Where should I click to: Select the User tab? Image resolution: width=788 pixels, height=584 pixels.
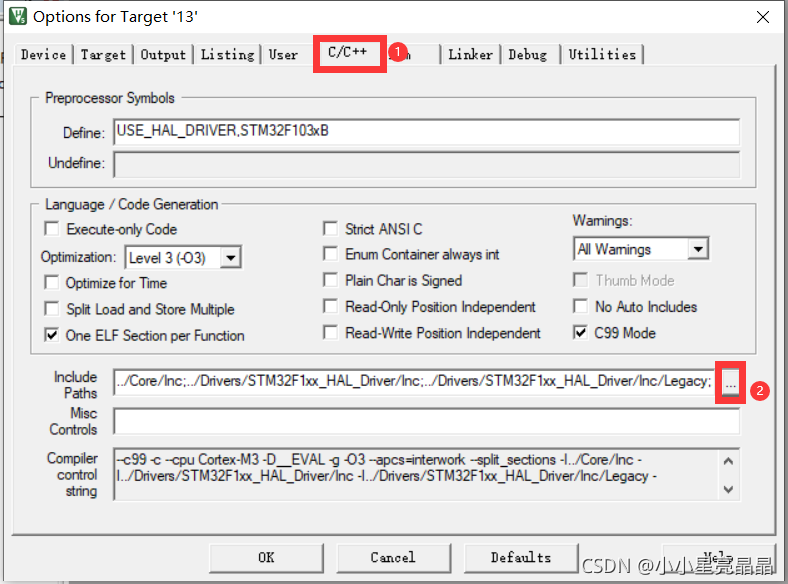[x=283, y=54]
